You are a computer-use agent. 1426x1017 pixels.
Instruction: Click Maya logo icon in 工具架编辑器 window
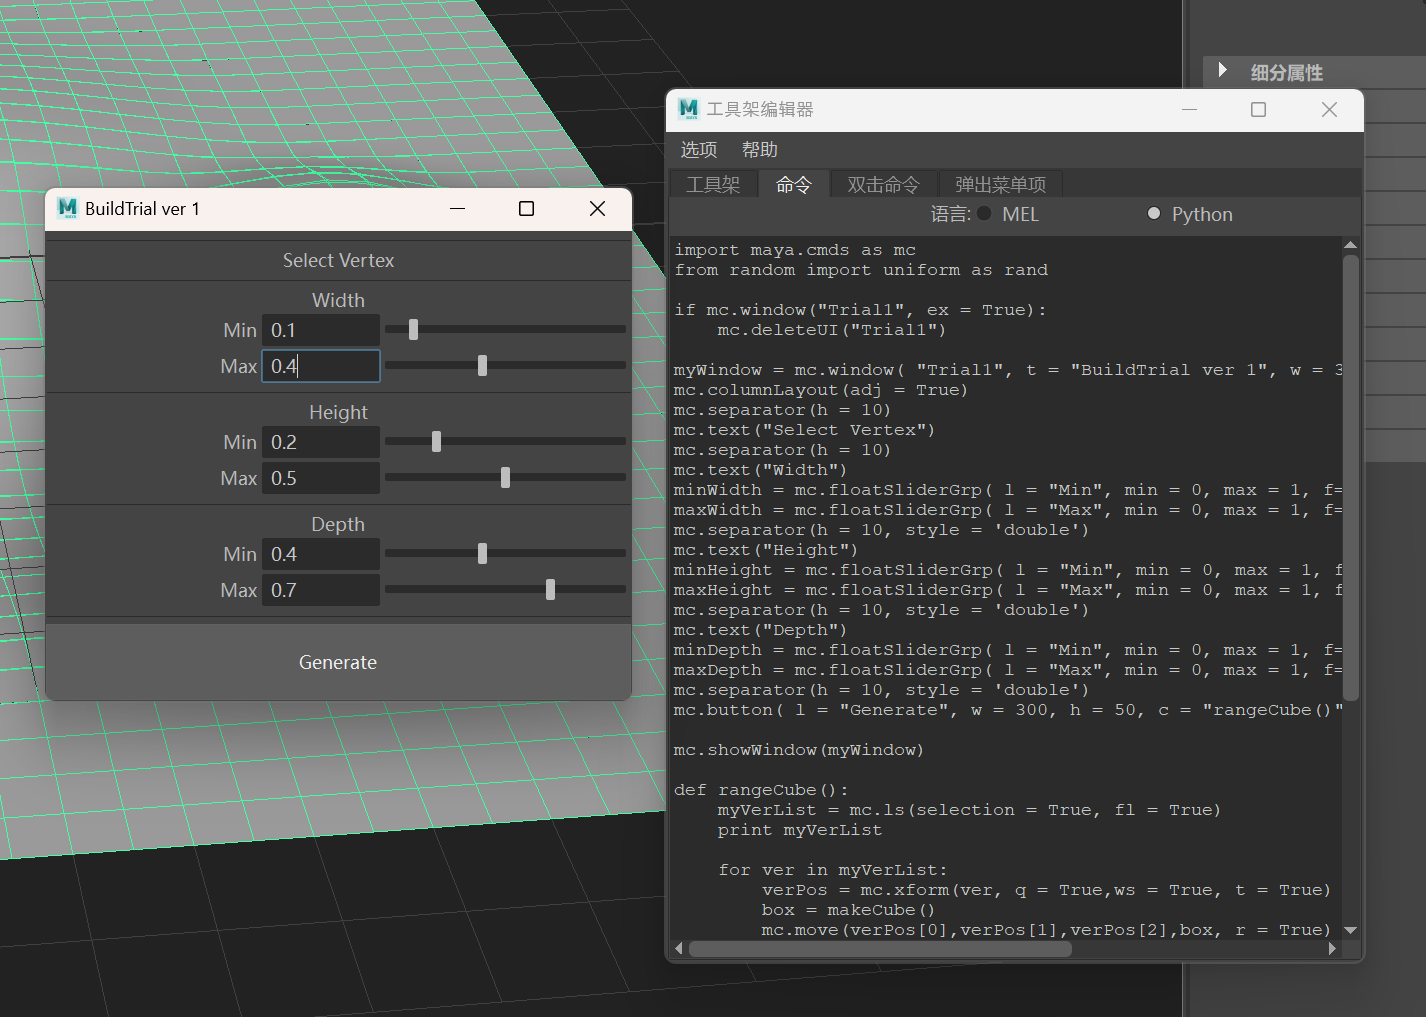[688, 109]
